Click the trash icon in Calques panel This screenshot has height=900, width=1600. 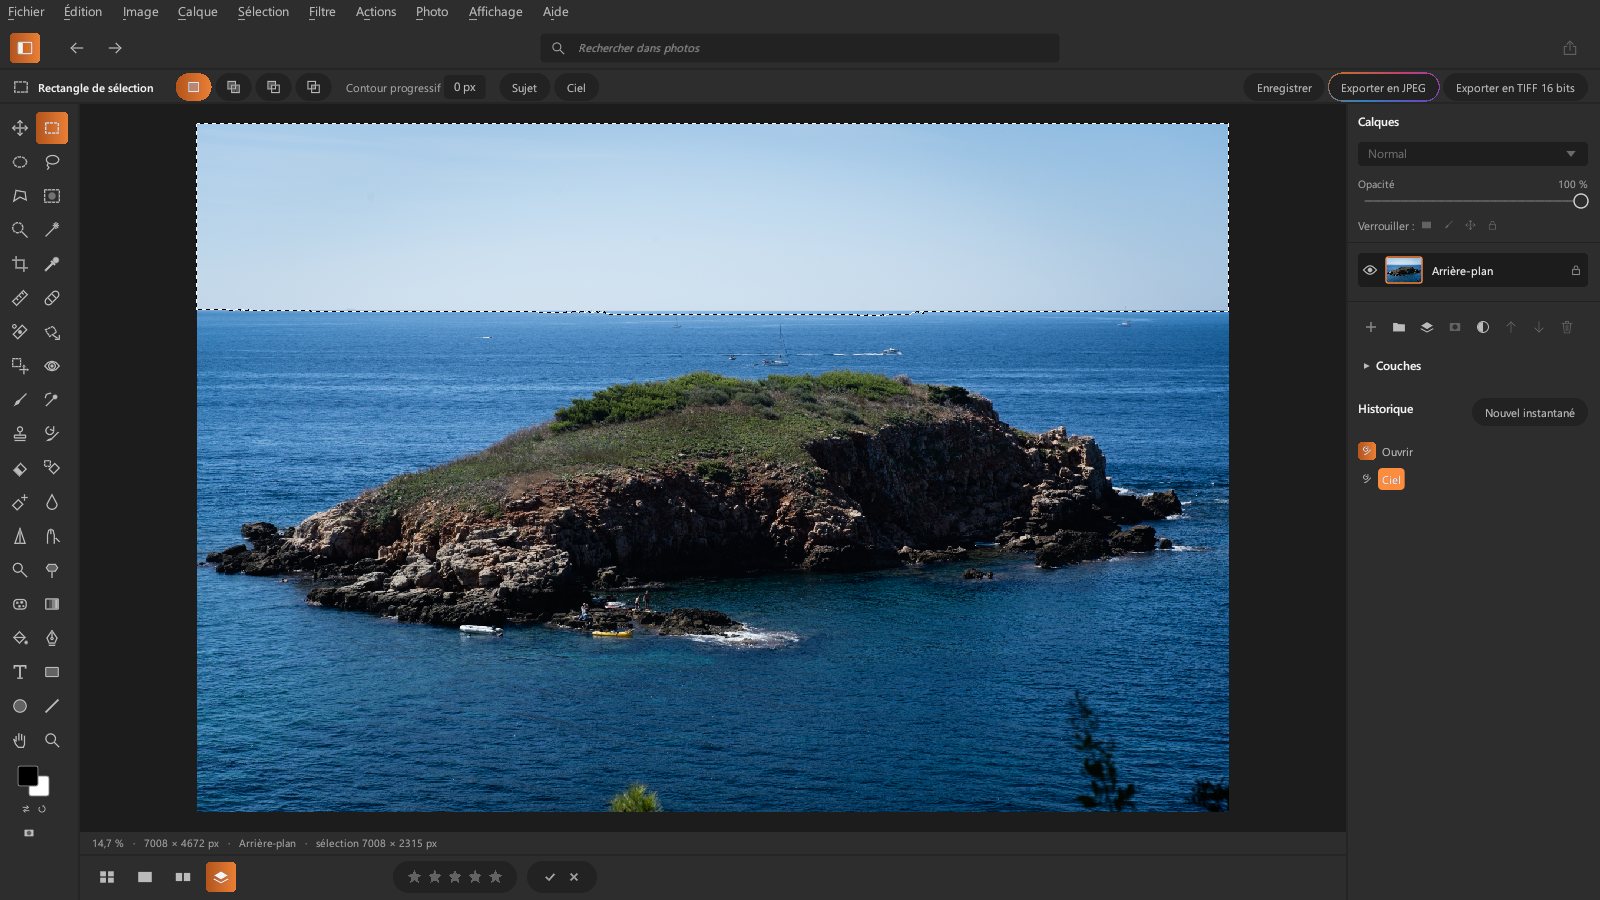[1567, 327]
